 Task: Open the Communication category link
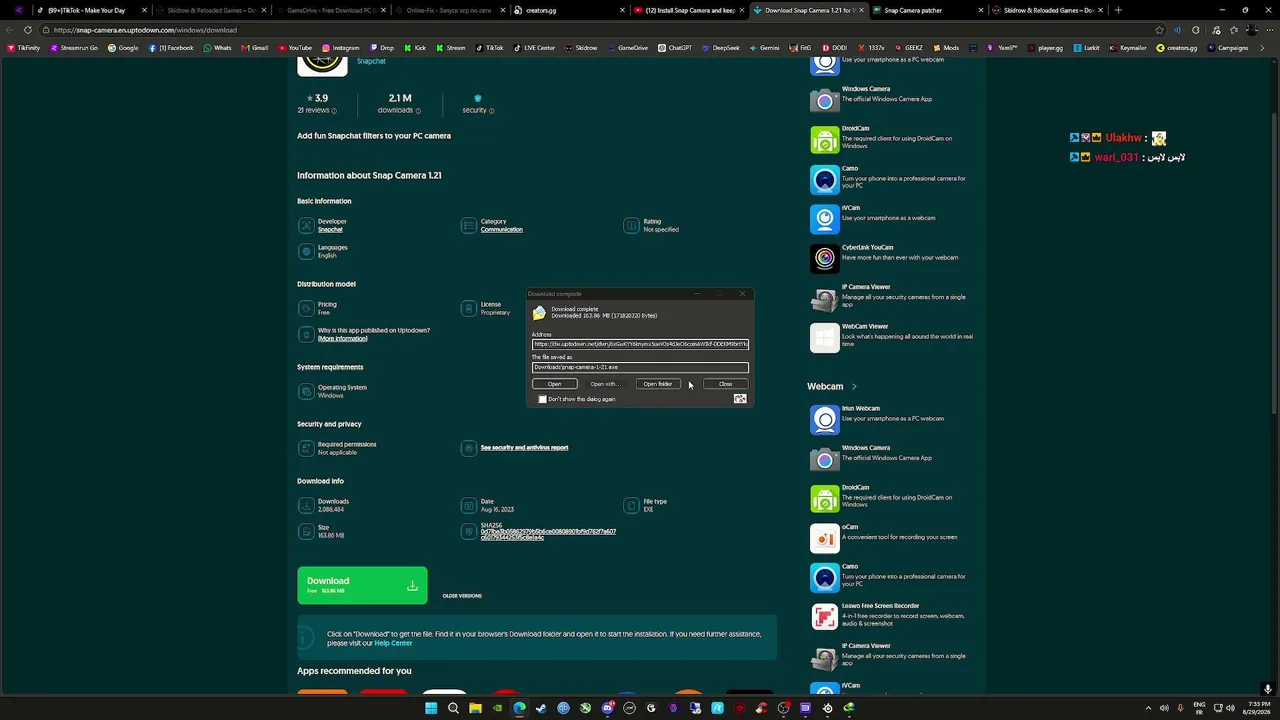501,230
